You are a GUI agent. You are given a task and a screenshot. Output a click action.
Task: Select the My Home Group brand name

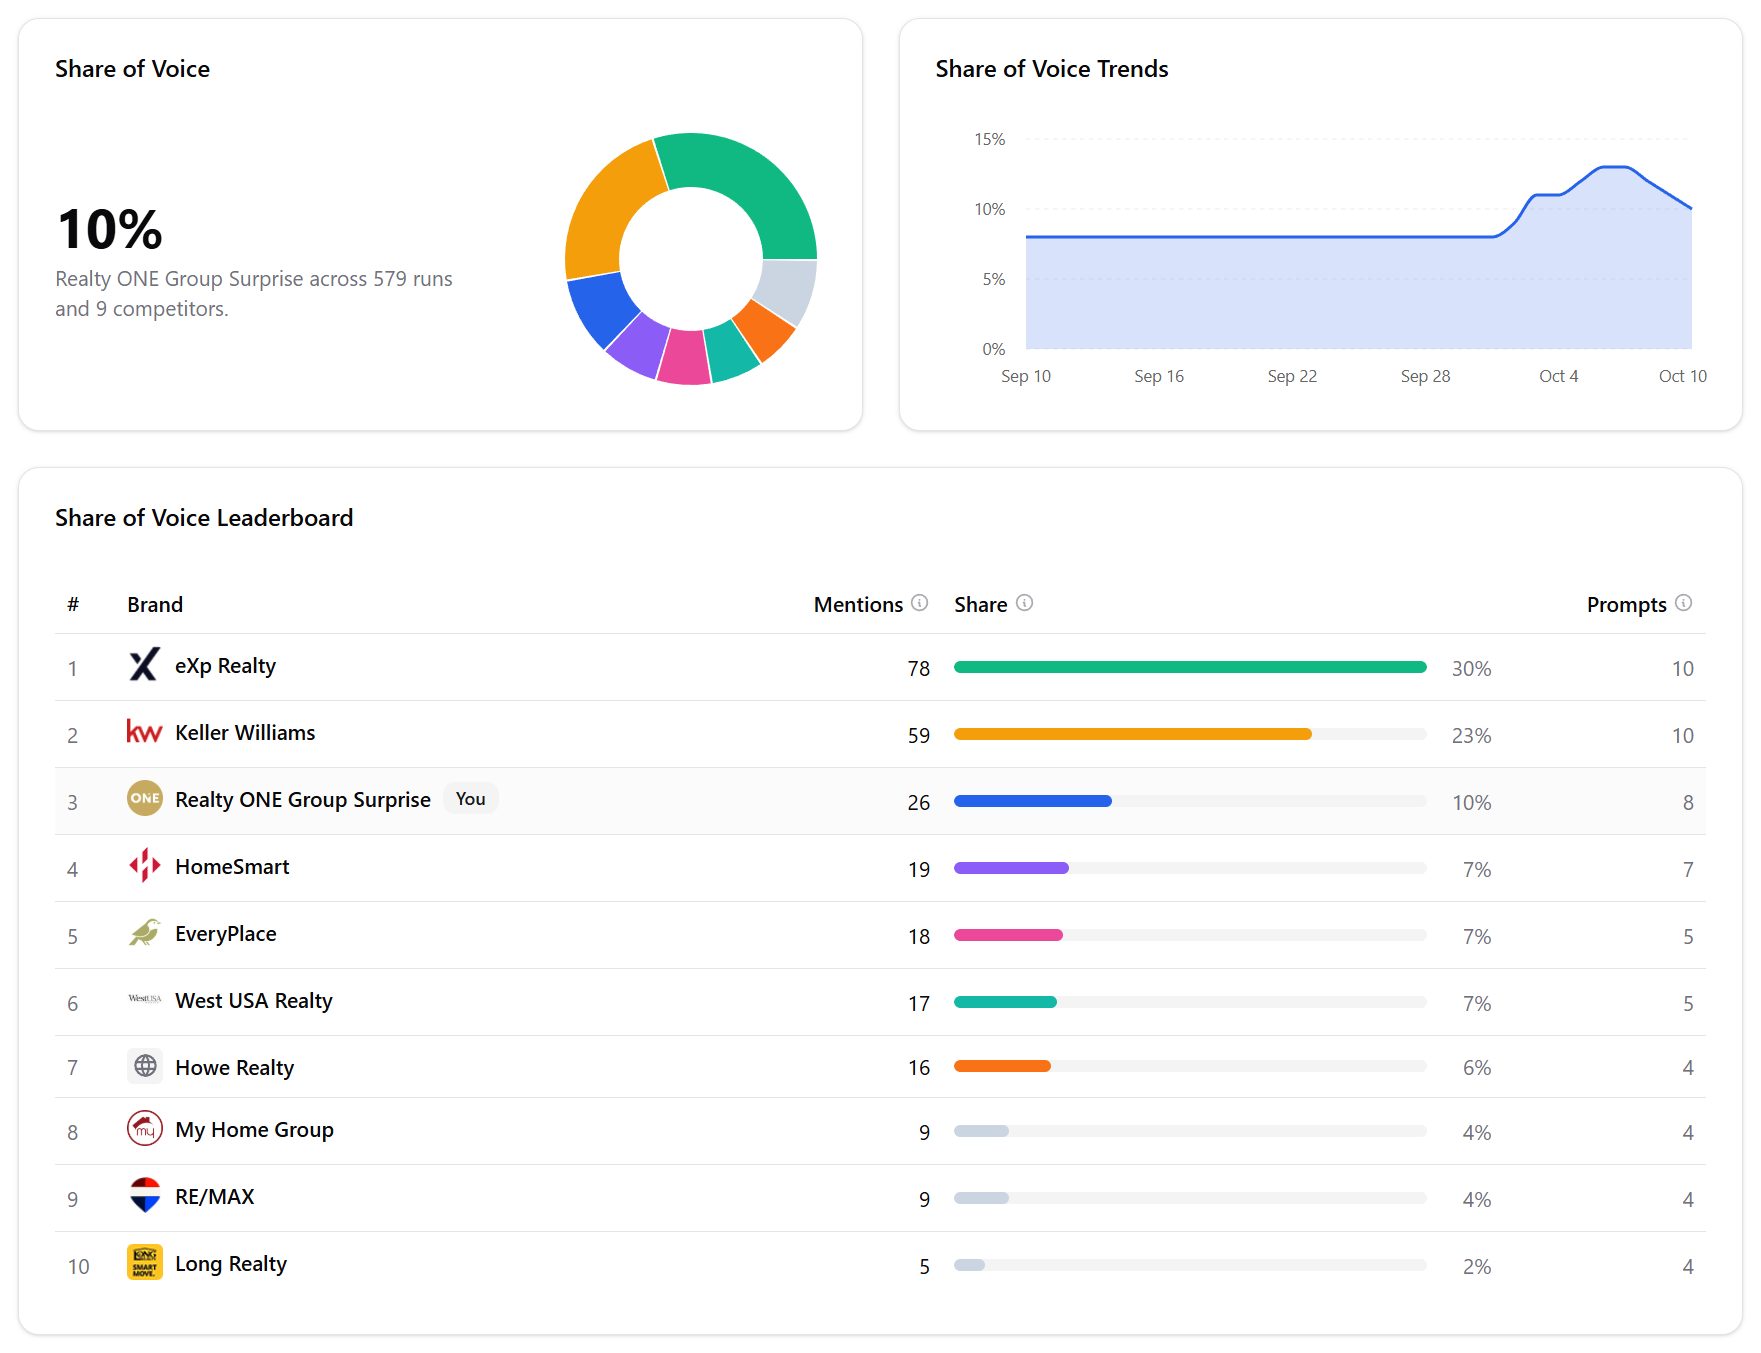pos(254,1130)
